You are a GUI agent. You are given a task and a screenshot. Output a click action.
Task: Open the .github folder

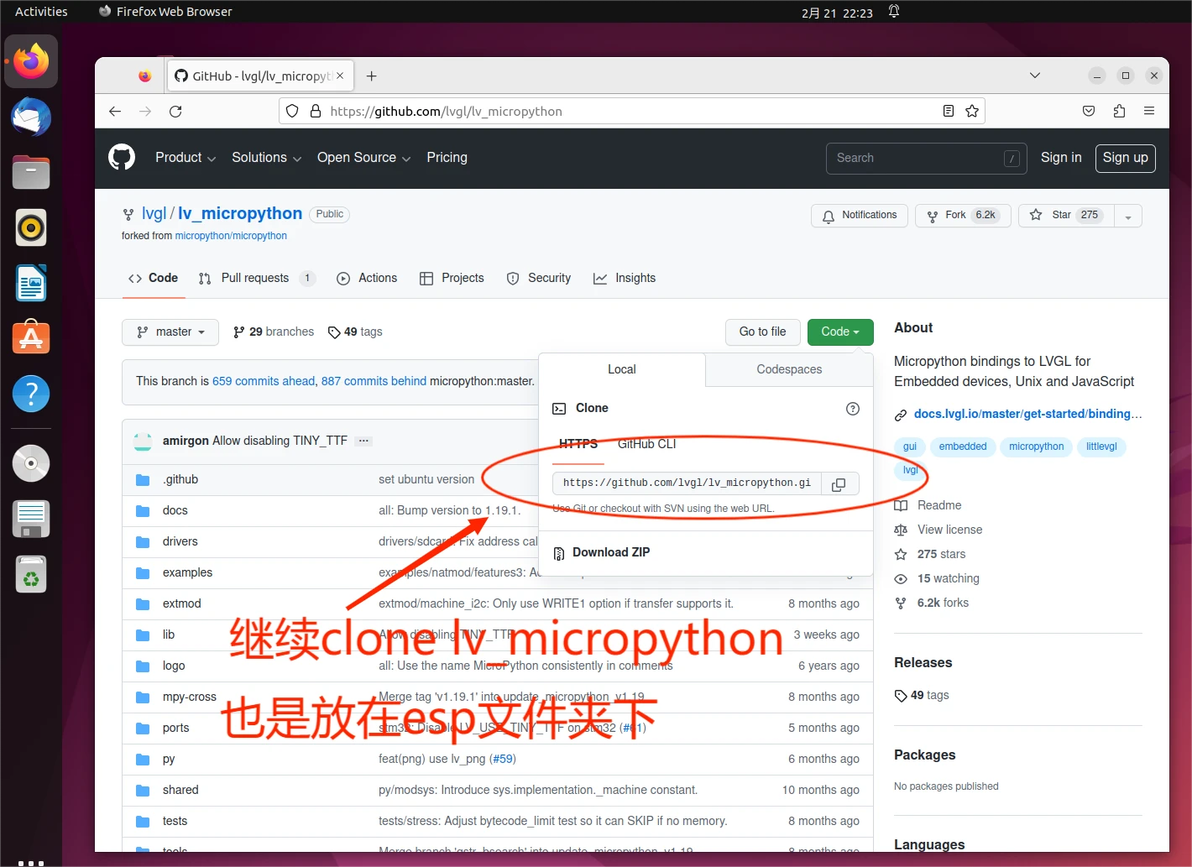click(180, 479)
